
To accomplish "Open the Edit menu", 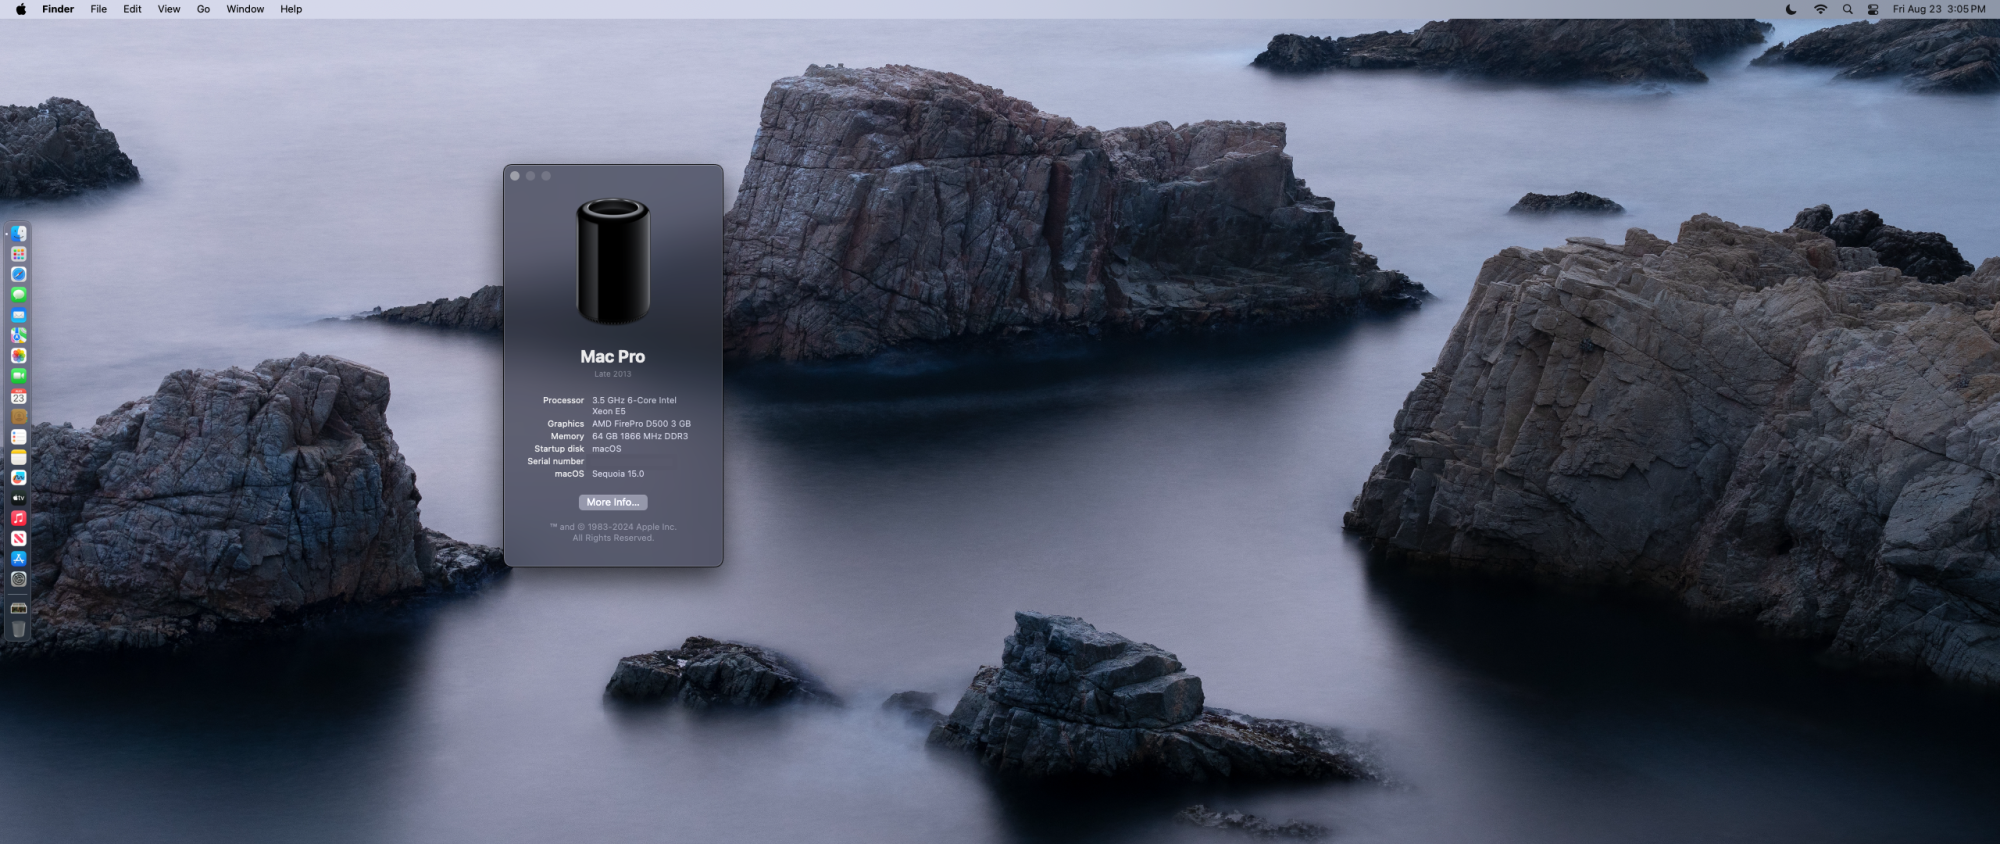I will [x=132, y=9].
